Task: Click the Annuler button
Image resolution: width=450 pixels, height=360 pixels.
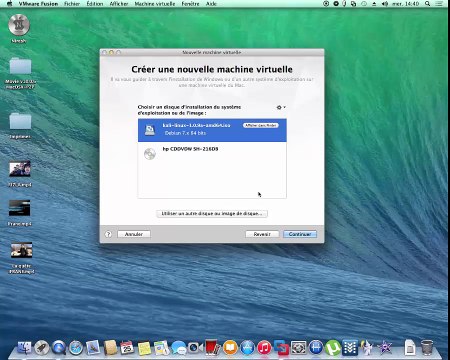Action: [134, 234]
